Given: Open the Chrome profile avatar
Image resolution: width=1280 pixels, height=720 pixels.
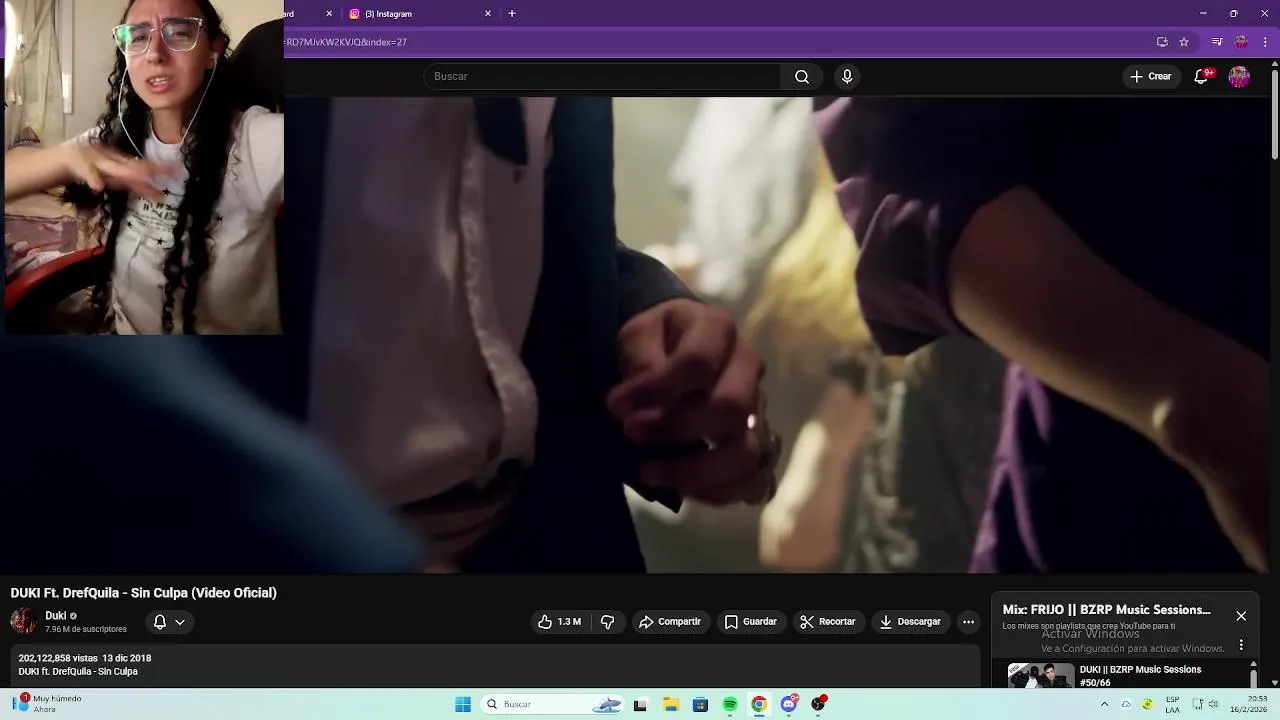Looking at the screenshot, I should pyautogui.click(x=1241, y=42).
